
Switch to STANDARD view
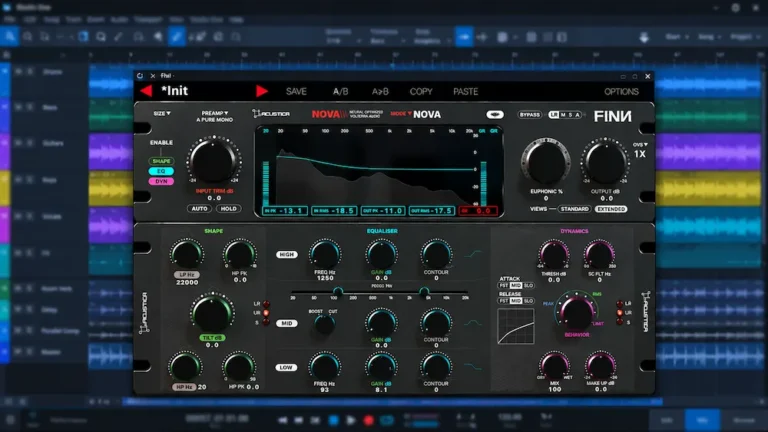click(x=575, y=209)
